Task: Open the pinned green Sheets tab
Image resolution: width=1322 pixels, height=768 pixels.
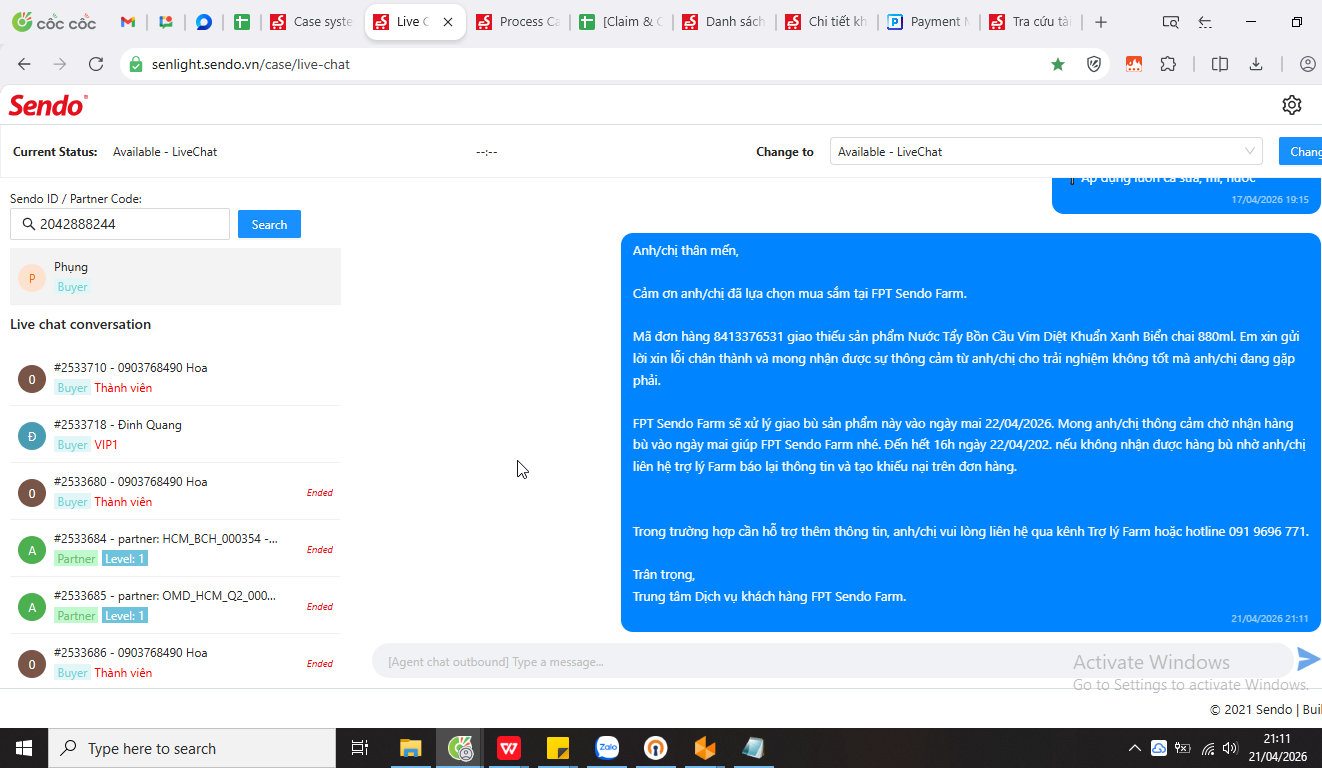Action: (x=242, y=22)
